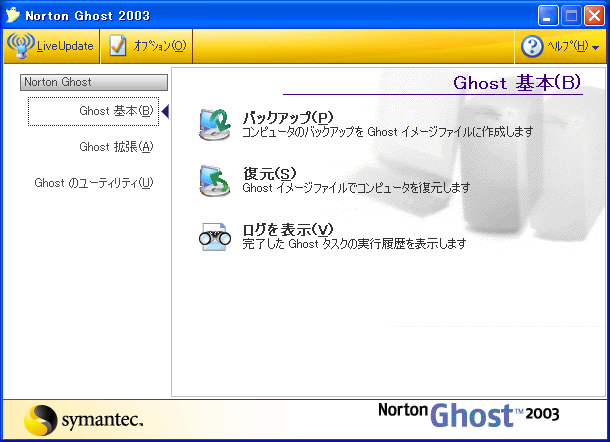This screenshot has height=442, width=610.
Task: Minimize the Norton Ghost 2003 window
Action: click(x=548, y=16)
